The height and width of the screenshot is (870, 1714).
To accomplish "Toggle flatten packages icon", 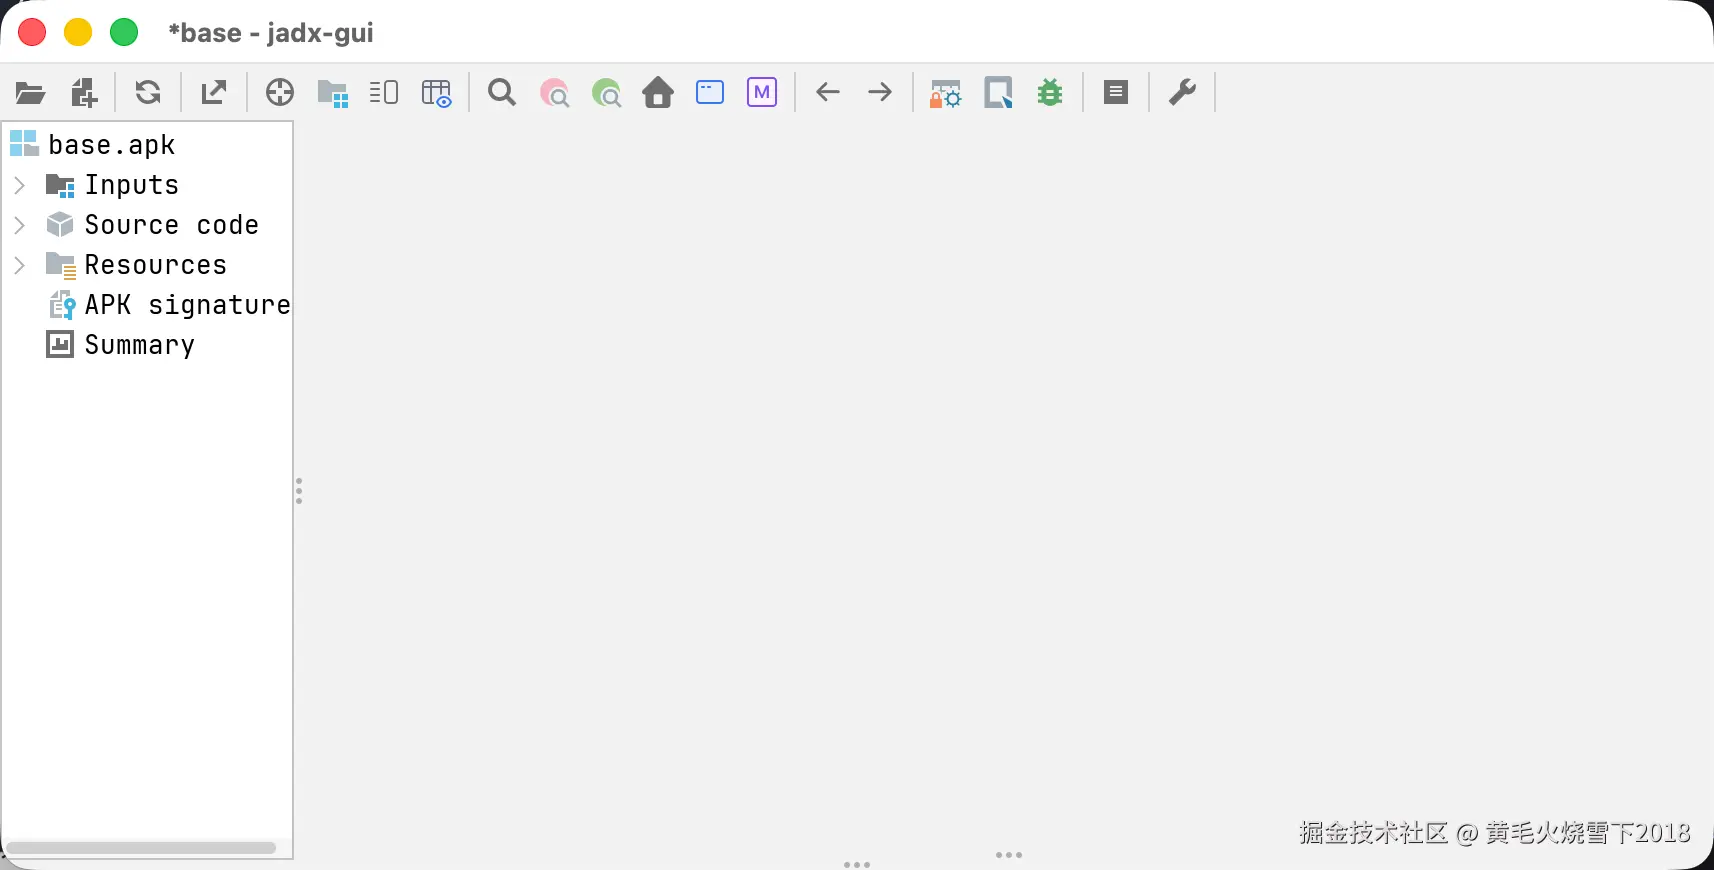I will tap(332, 93).
